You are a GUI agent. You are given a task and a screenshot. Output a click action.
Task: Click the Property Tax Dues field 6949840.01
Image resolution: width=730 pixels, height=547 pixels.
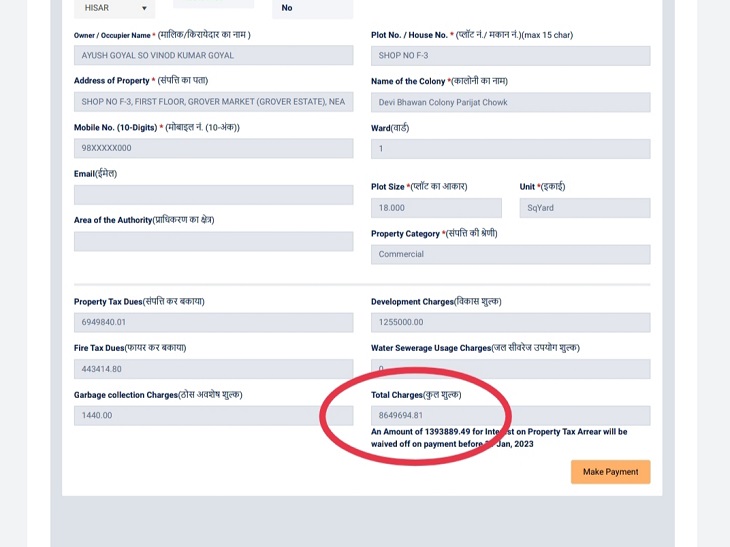[x=213, y=322]
